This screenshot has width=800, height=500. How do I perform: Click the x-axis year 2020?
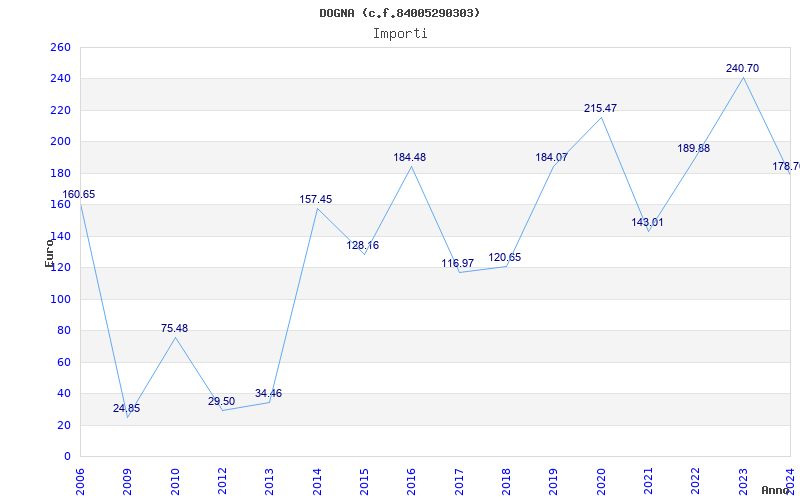[x=601, y=482]
